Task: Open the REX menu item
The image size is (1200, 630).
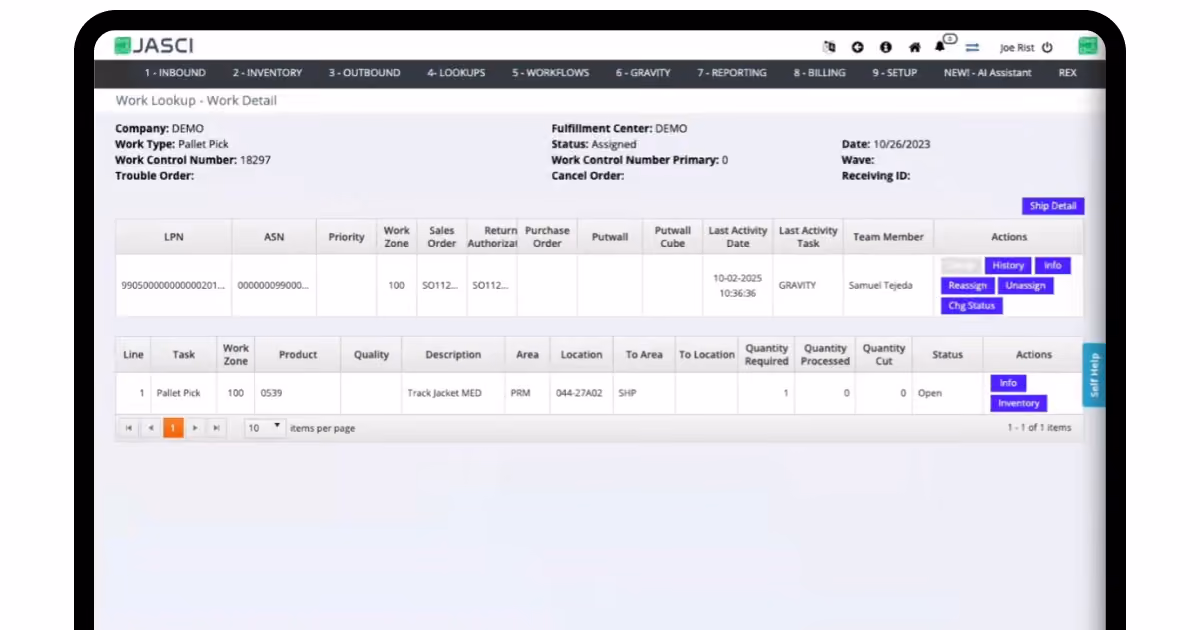Action: point(1067,73)
